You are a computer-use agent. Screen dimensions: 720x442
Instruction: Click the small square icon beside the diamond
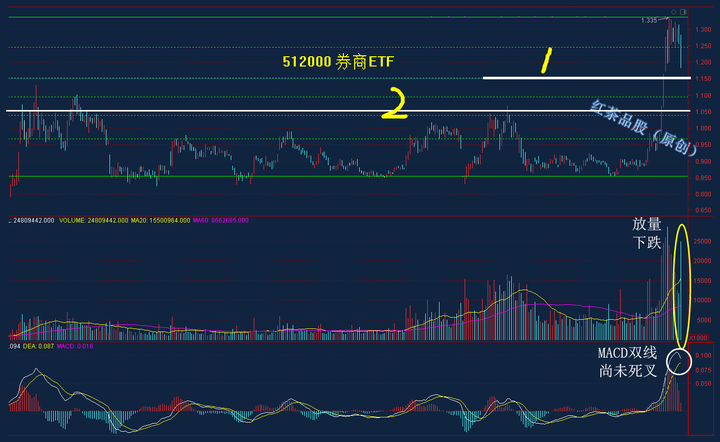pyautogui.click(x=685, y=11)
